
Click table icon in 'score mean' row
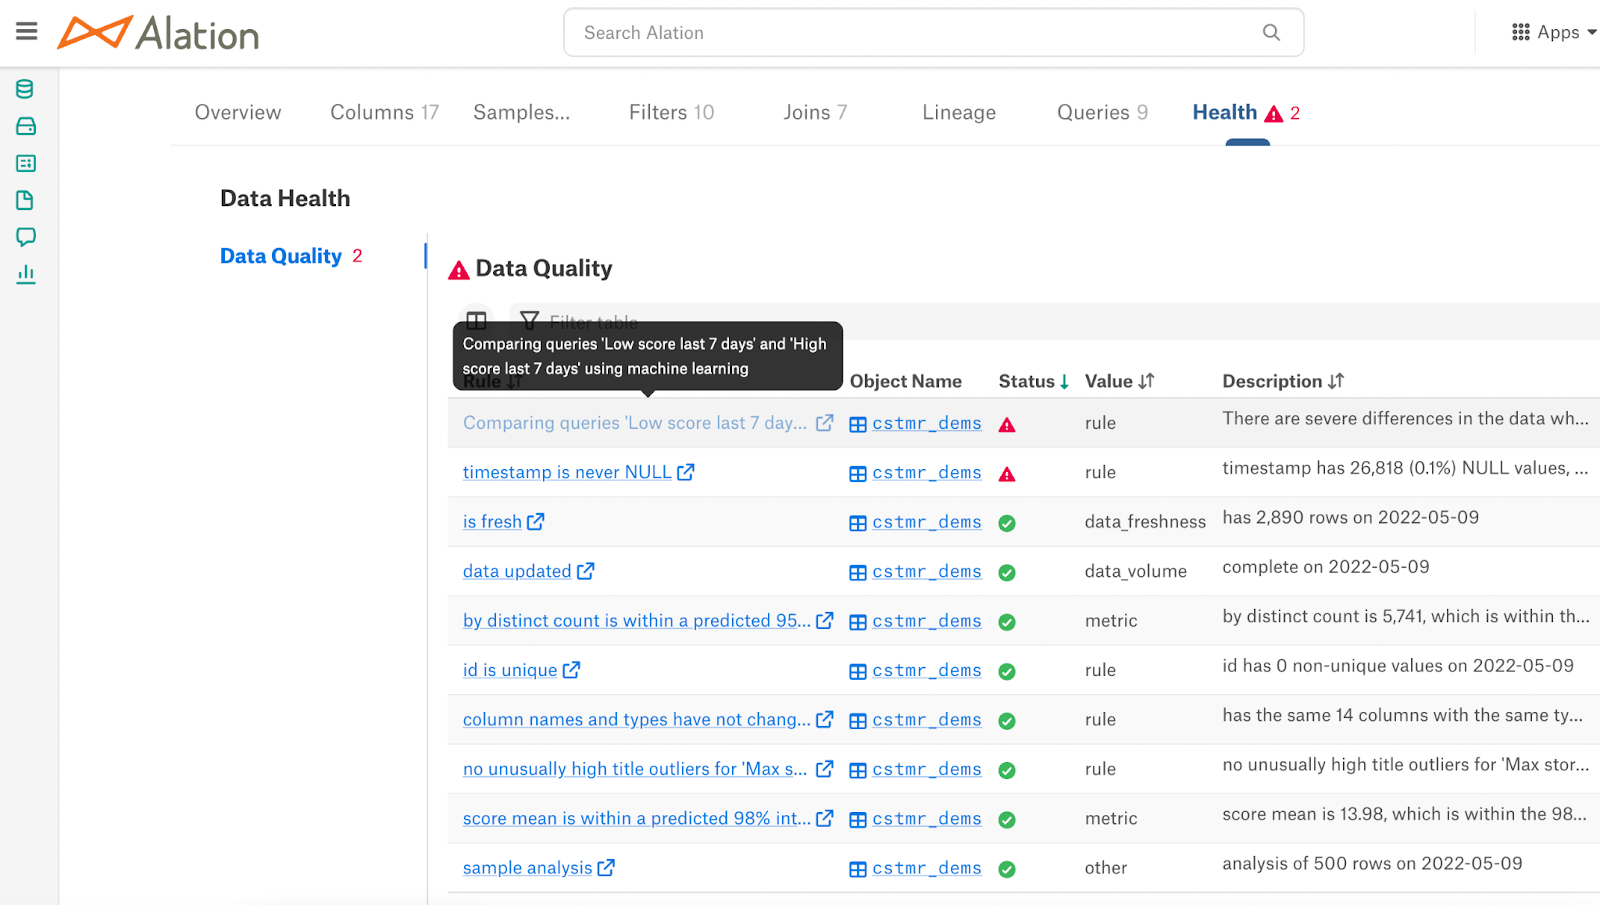point(858,820)
